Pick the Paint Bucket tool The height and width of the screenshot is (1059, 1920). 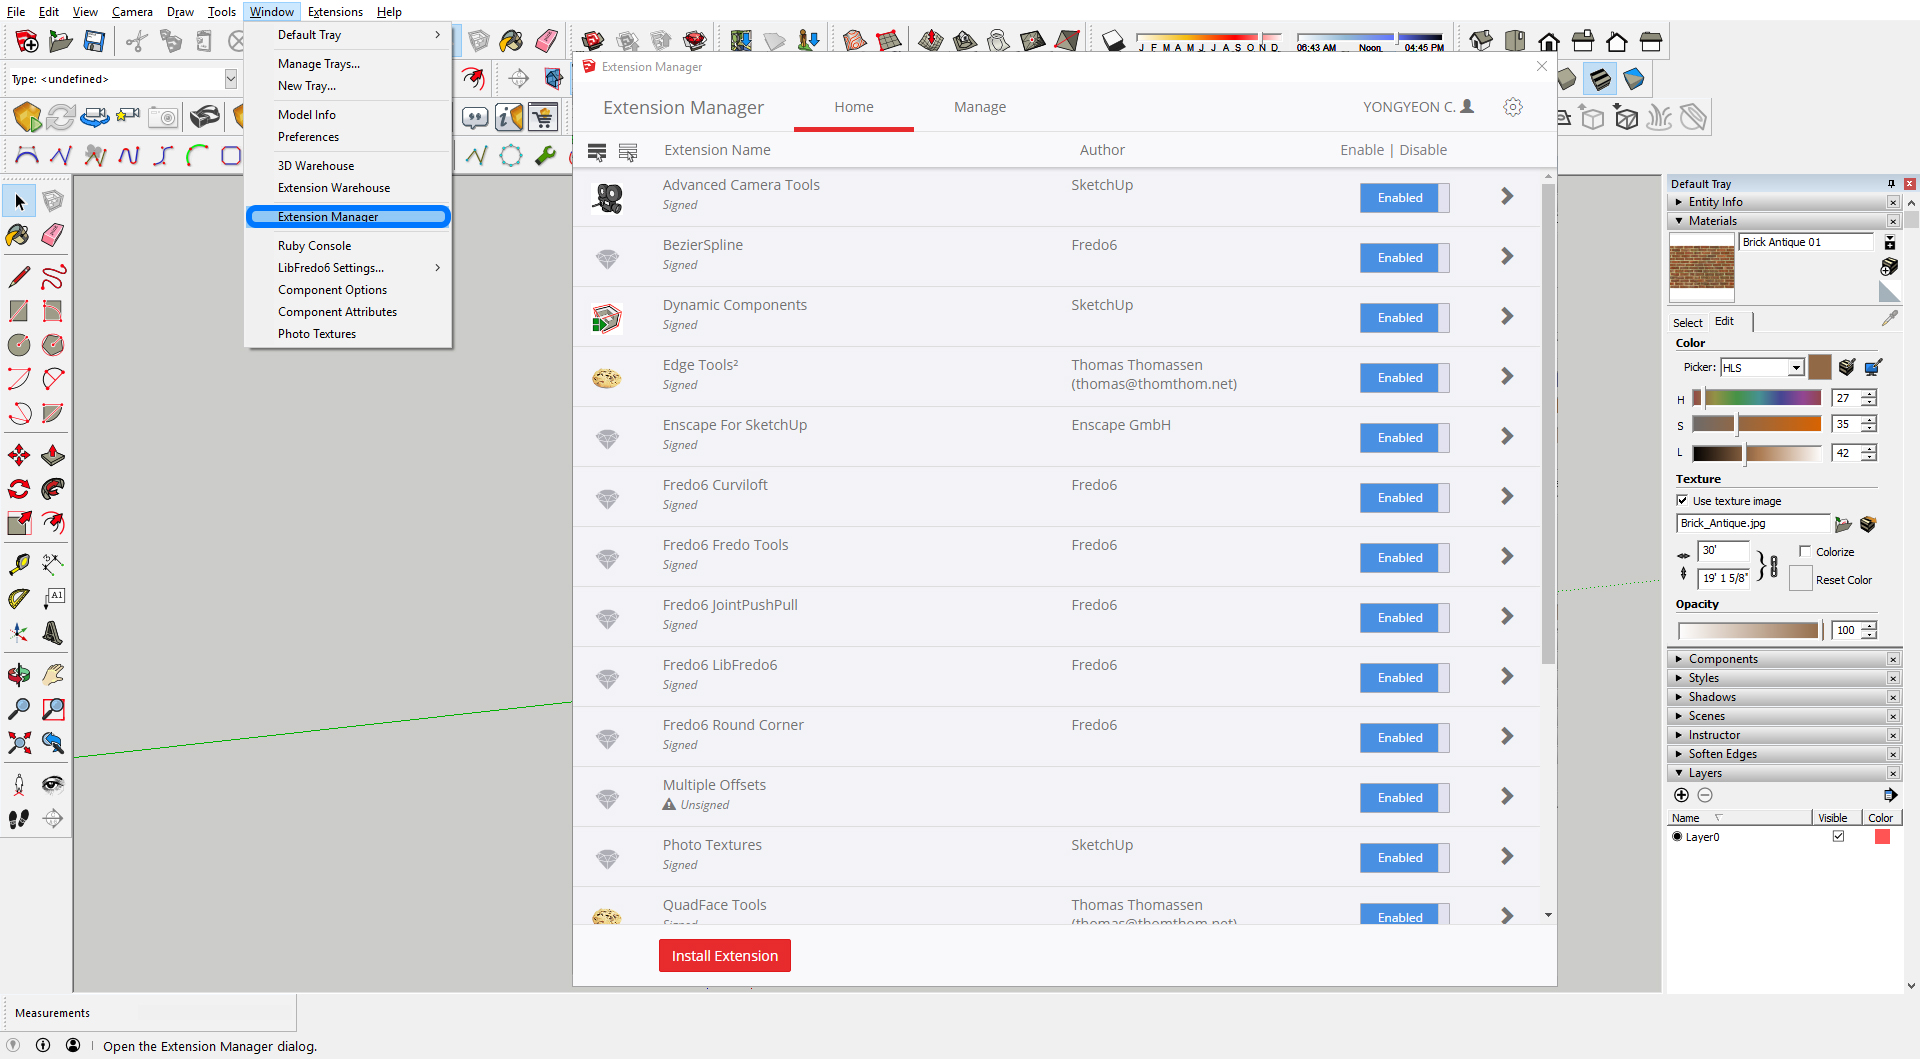[18, 235]
